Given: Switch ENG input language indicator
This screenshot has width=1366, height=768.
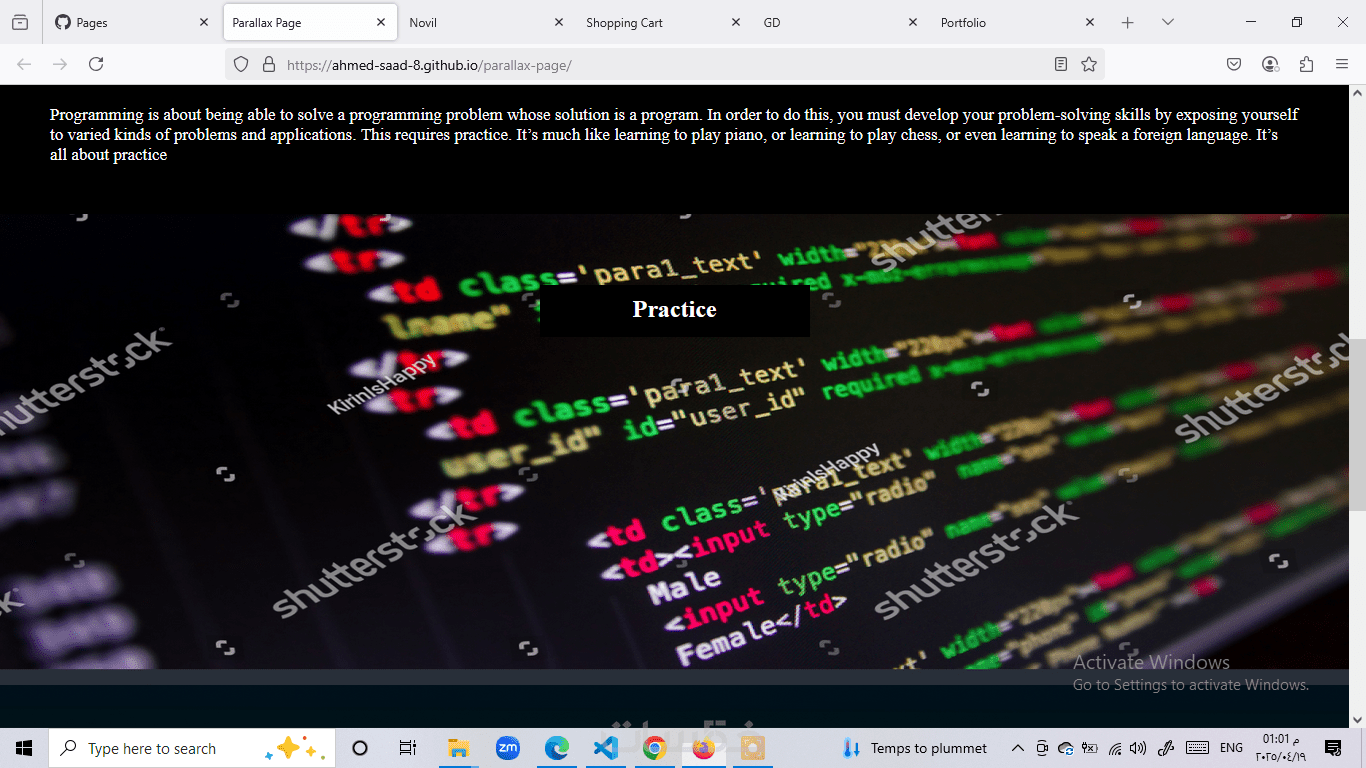Looking at the screenshot, I should point(1232,748).
